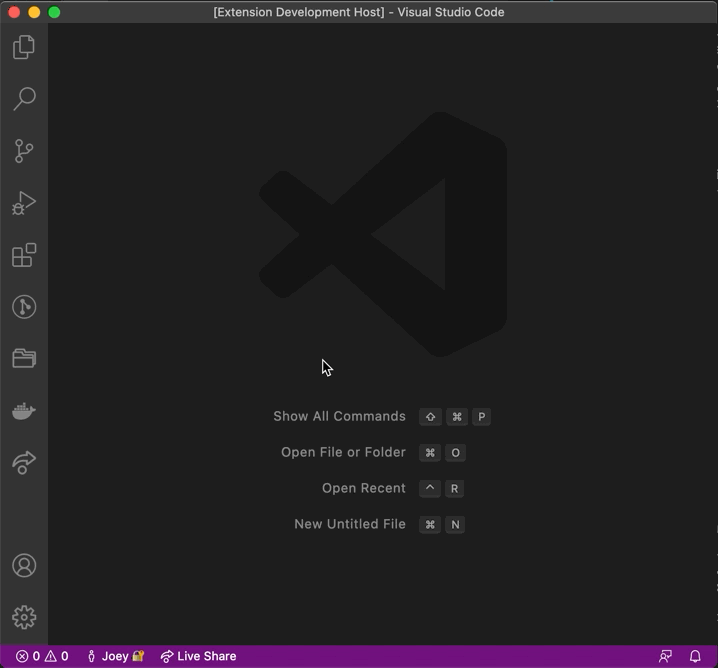Click the Shift key hint for commands
This screenshot has height=668, width=718.
point(430,417)
